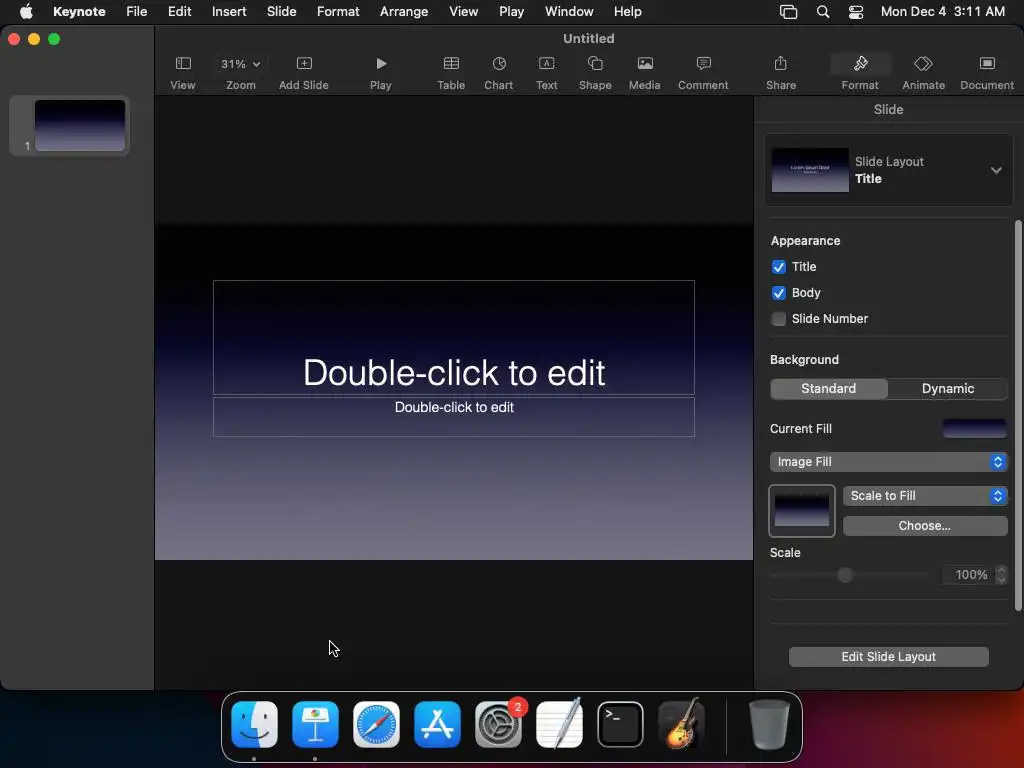
Task: Click the Stage Manager icon in the menu bar
Action: [788, 12]
